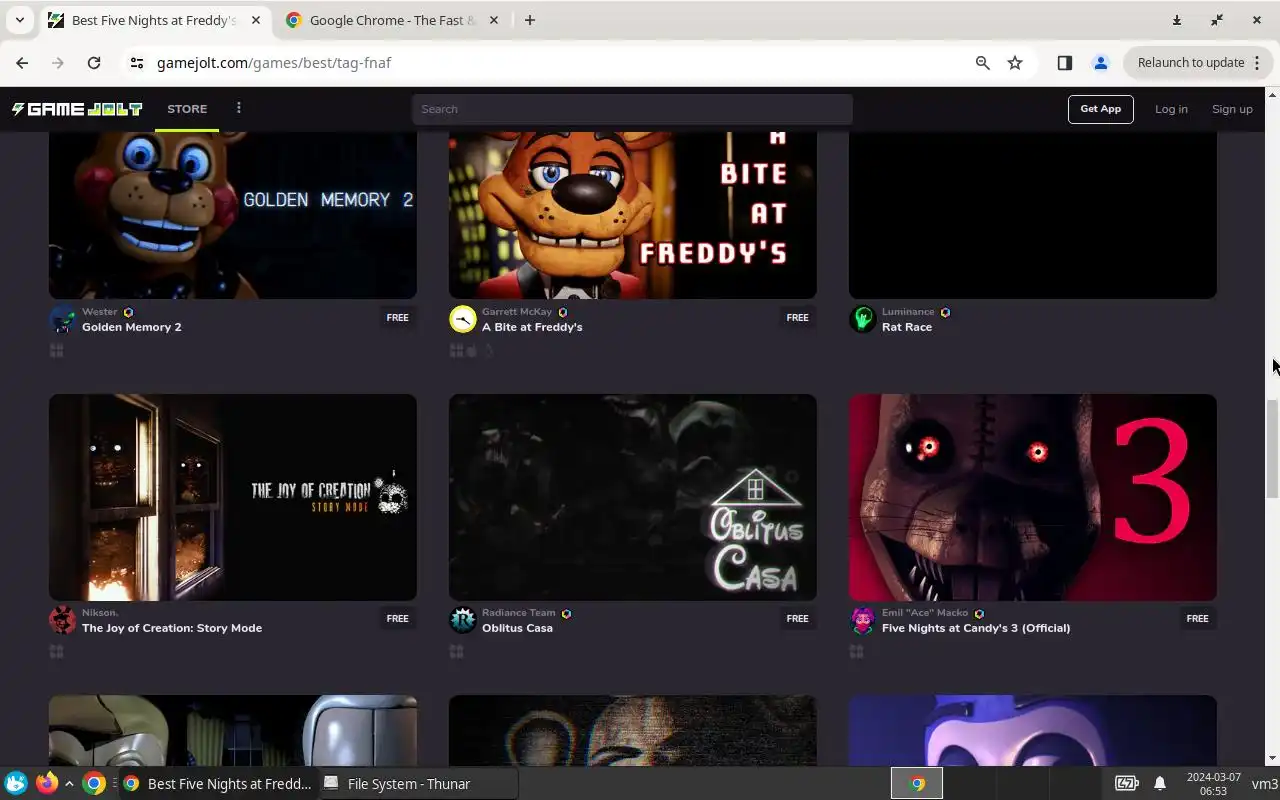Click Relaunch to update button
Viewport: 1280px width, 800px height.
pyautogui.click(x=1191, y=62)
